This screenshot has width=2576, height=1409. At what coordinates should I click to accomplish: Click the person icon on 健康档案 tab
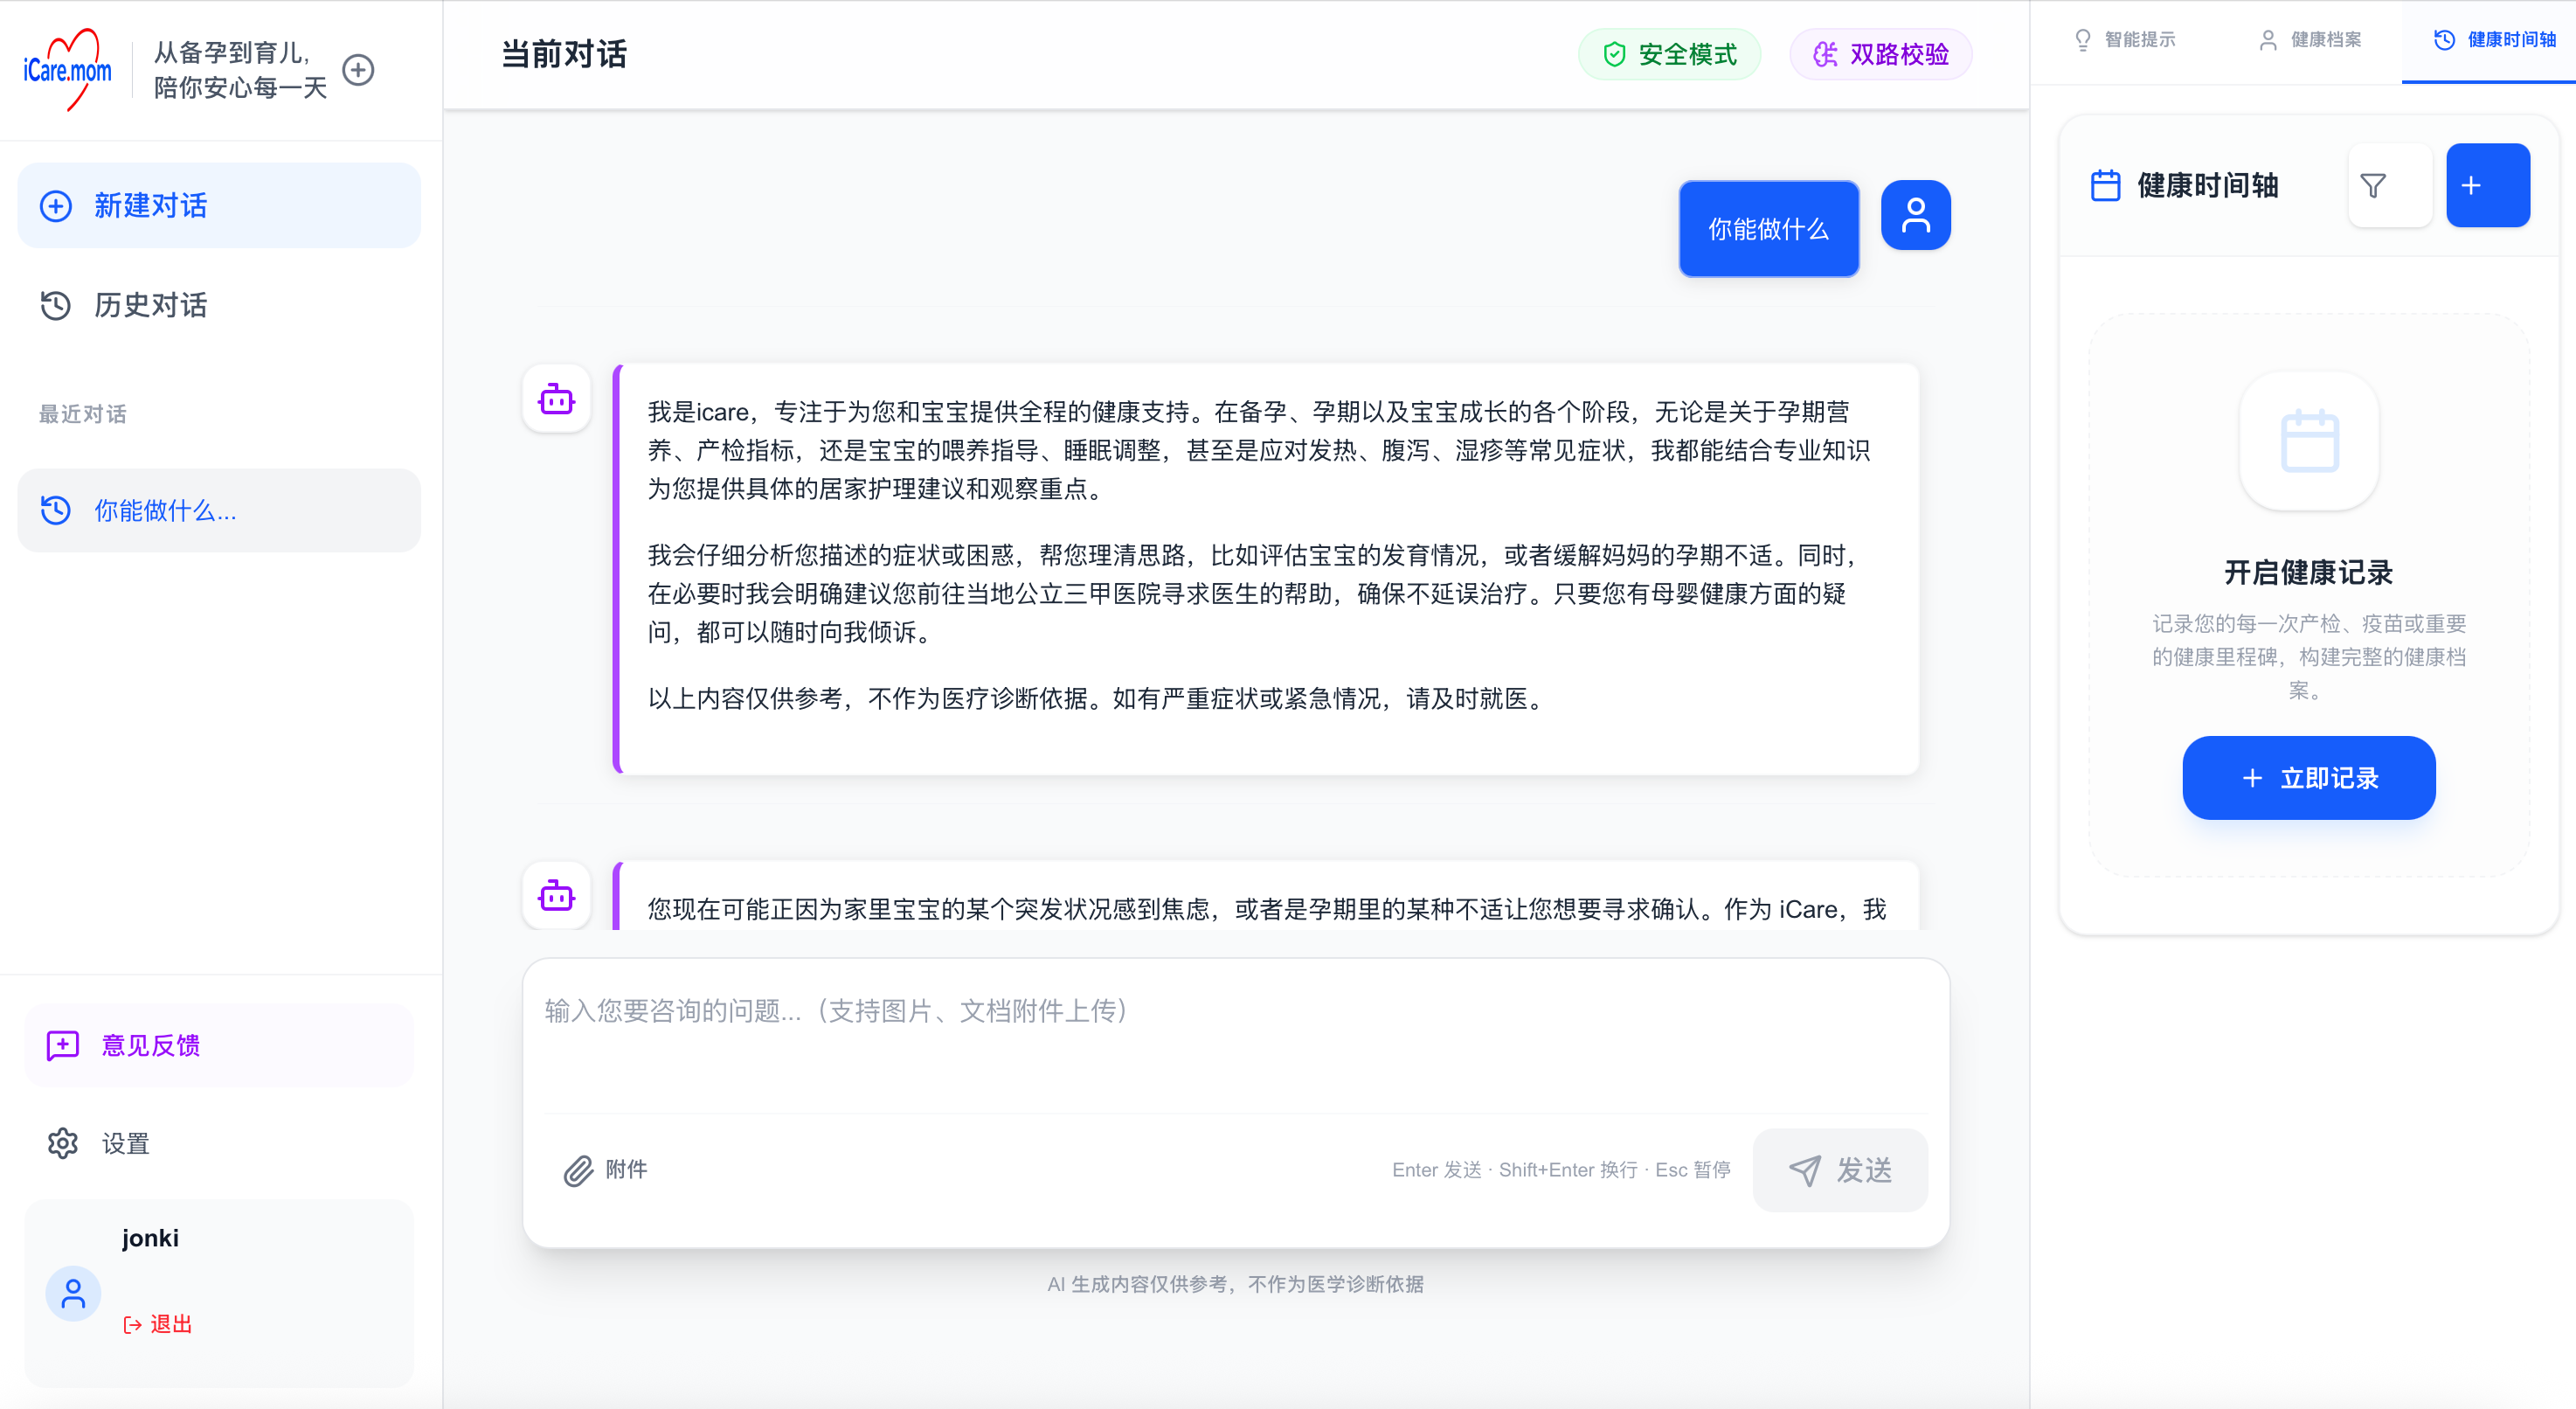[x=2268, y=40]
